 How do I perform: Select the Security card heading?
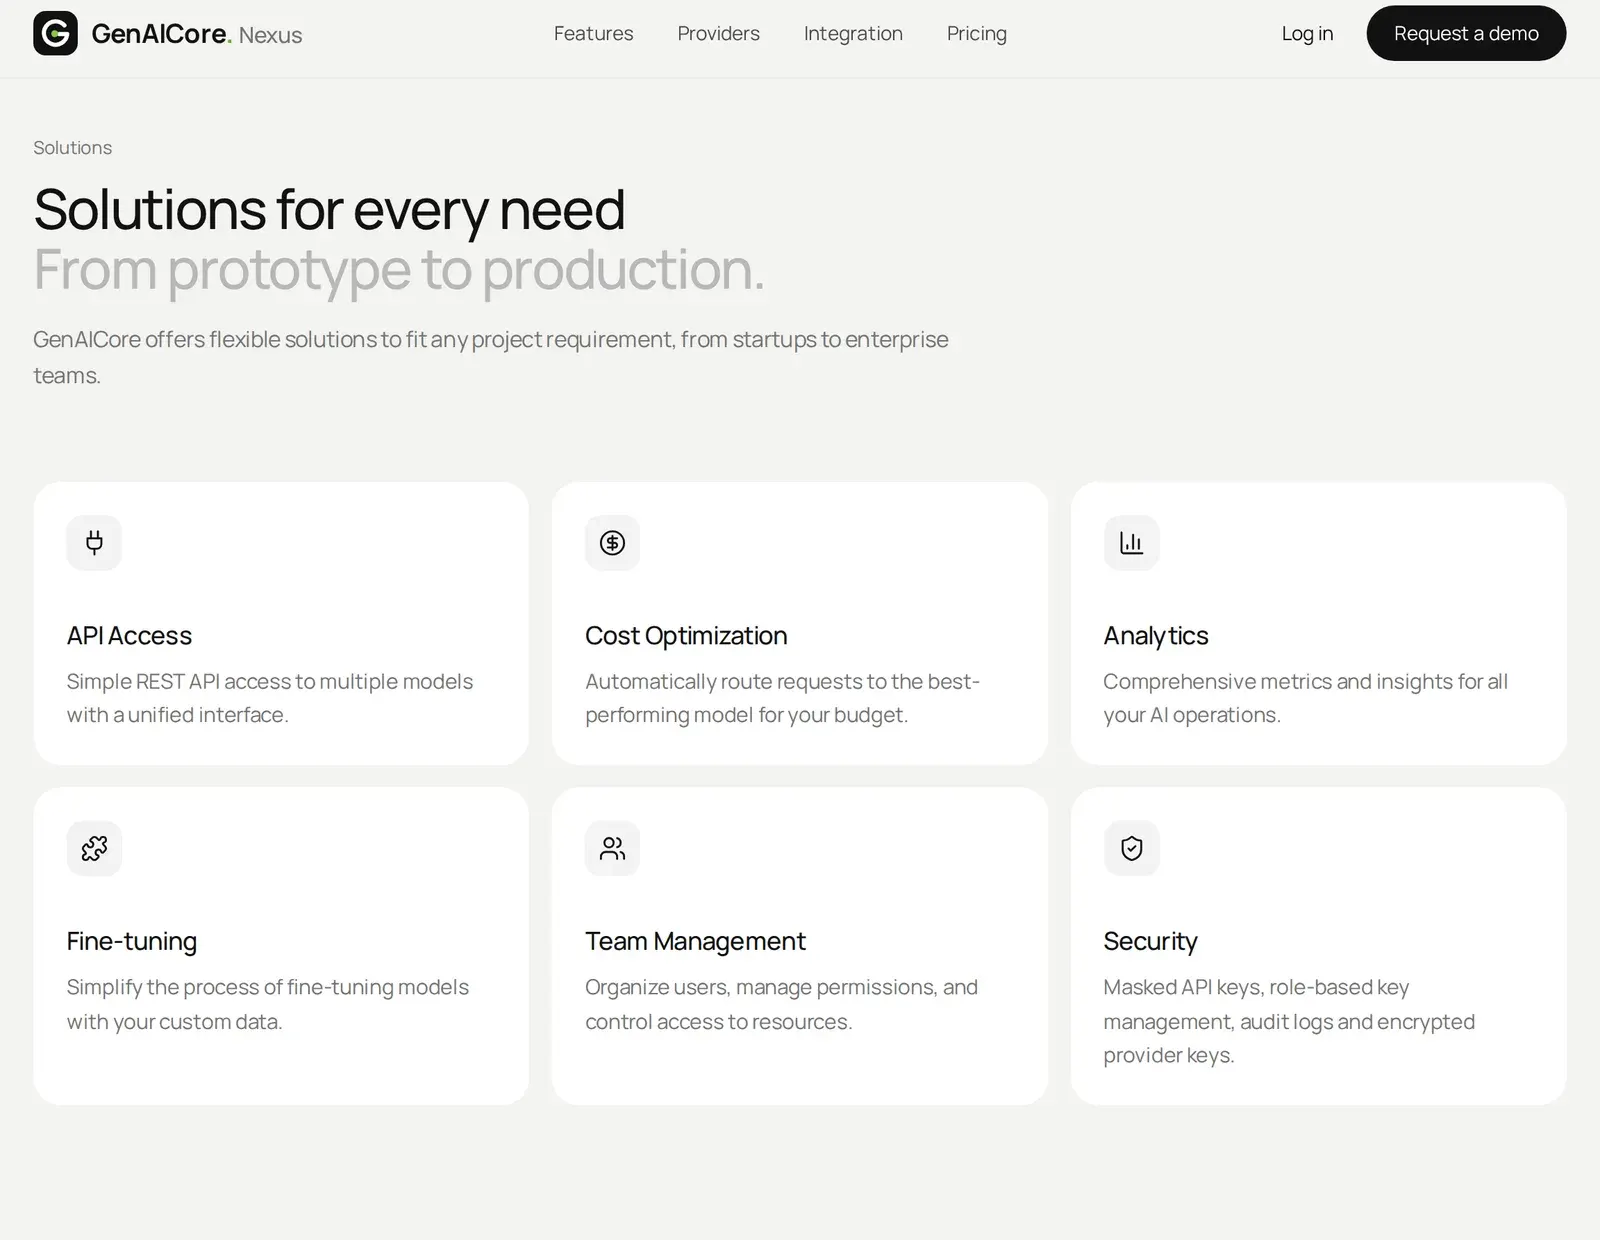click(x=1150, y=941)
